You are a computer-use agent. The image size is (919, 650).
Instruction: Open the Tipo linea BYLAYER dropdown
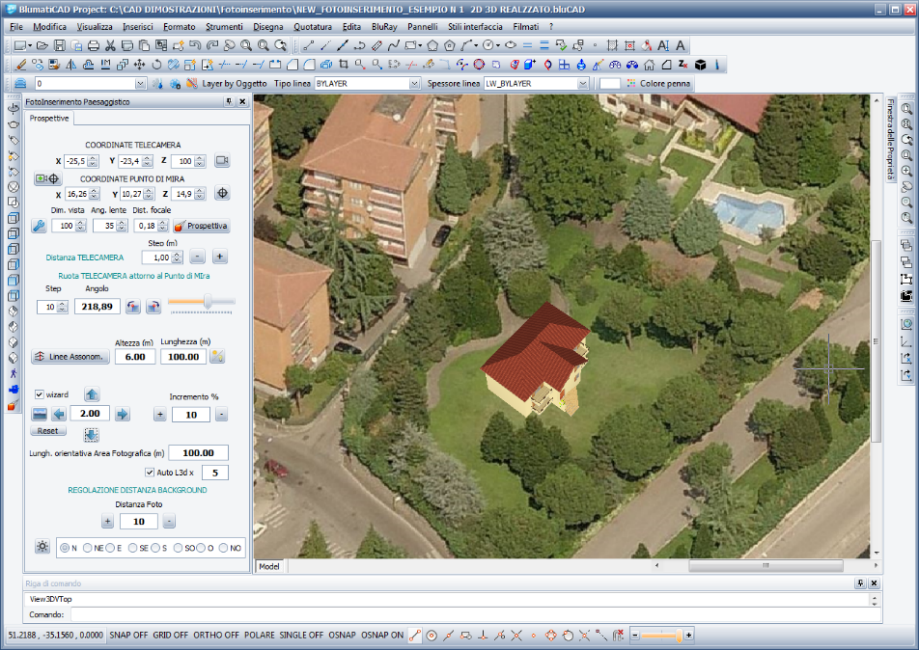pos(414,84)
